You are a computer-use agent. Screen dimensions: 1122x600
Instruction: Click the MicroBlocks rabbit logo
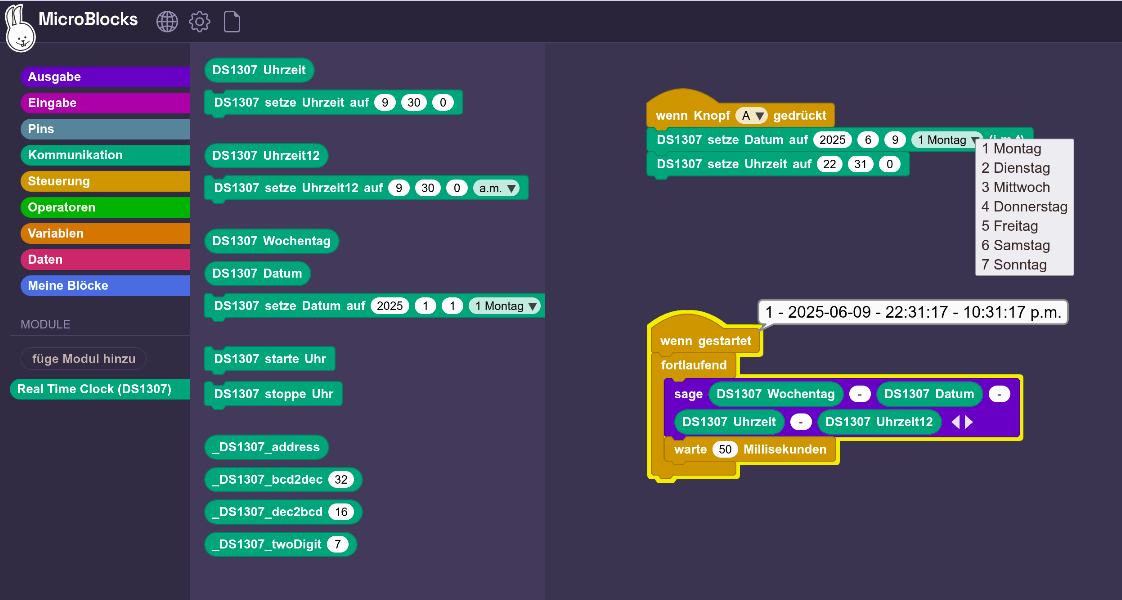coord(20,29)
